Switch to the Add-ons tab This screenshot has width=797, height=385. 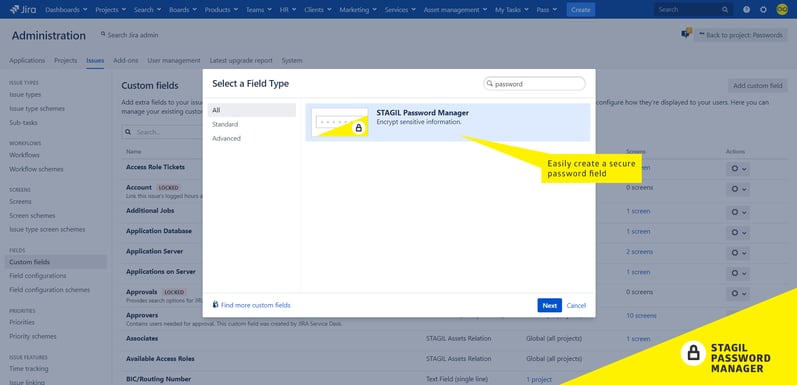coord(126,61)
